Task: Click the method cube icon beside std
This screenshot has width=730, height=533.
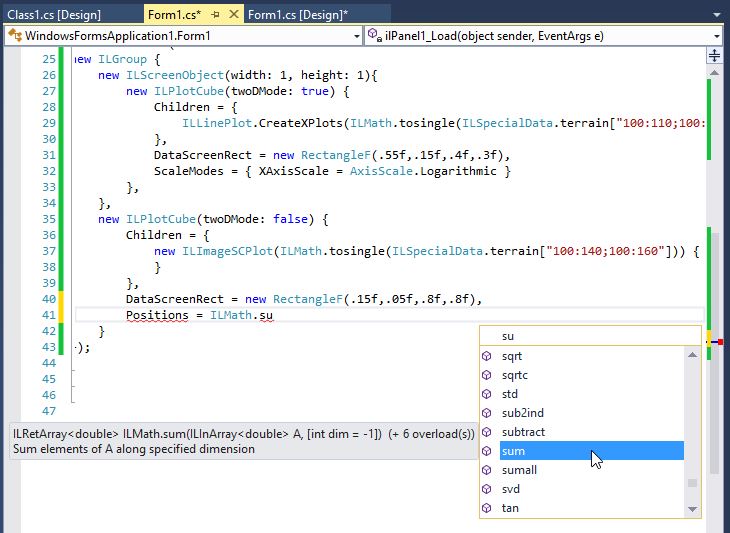Action: click(x=487, y=394)
